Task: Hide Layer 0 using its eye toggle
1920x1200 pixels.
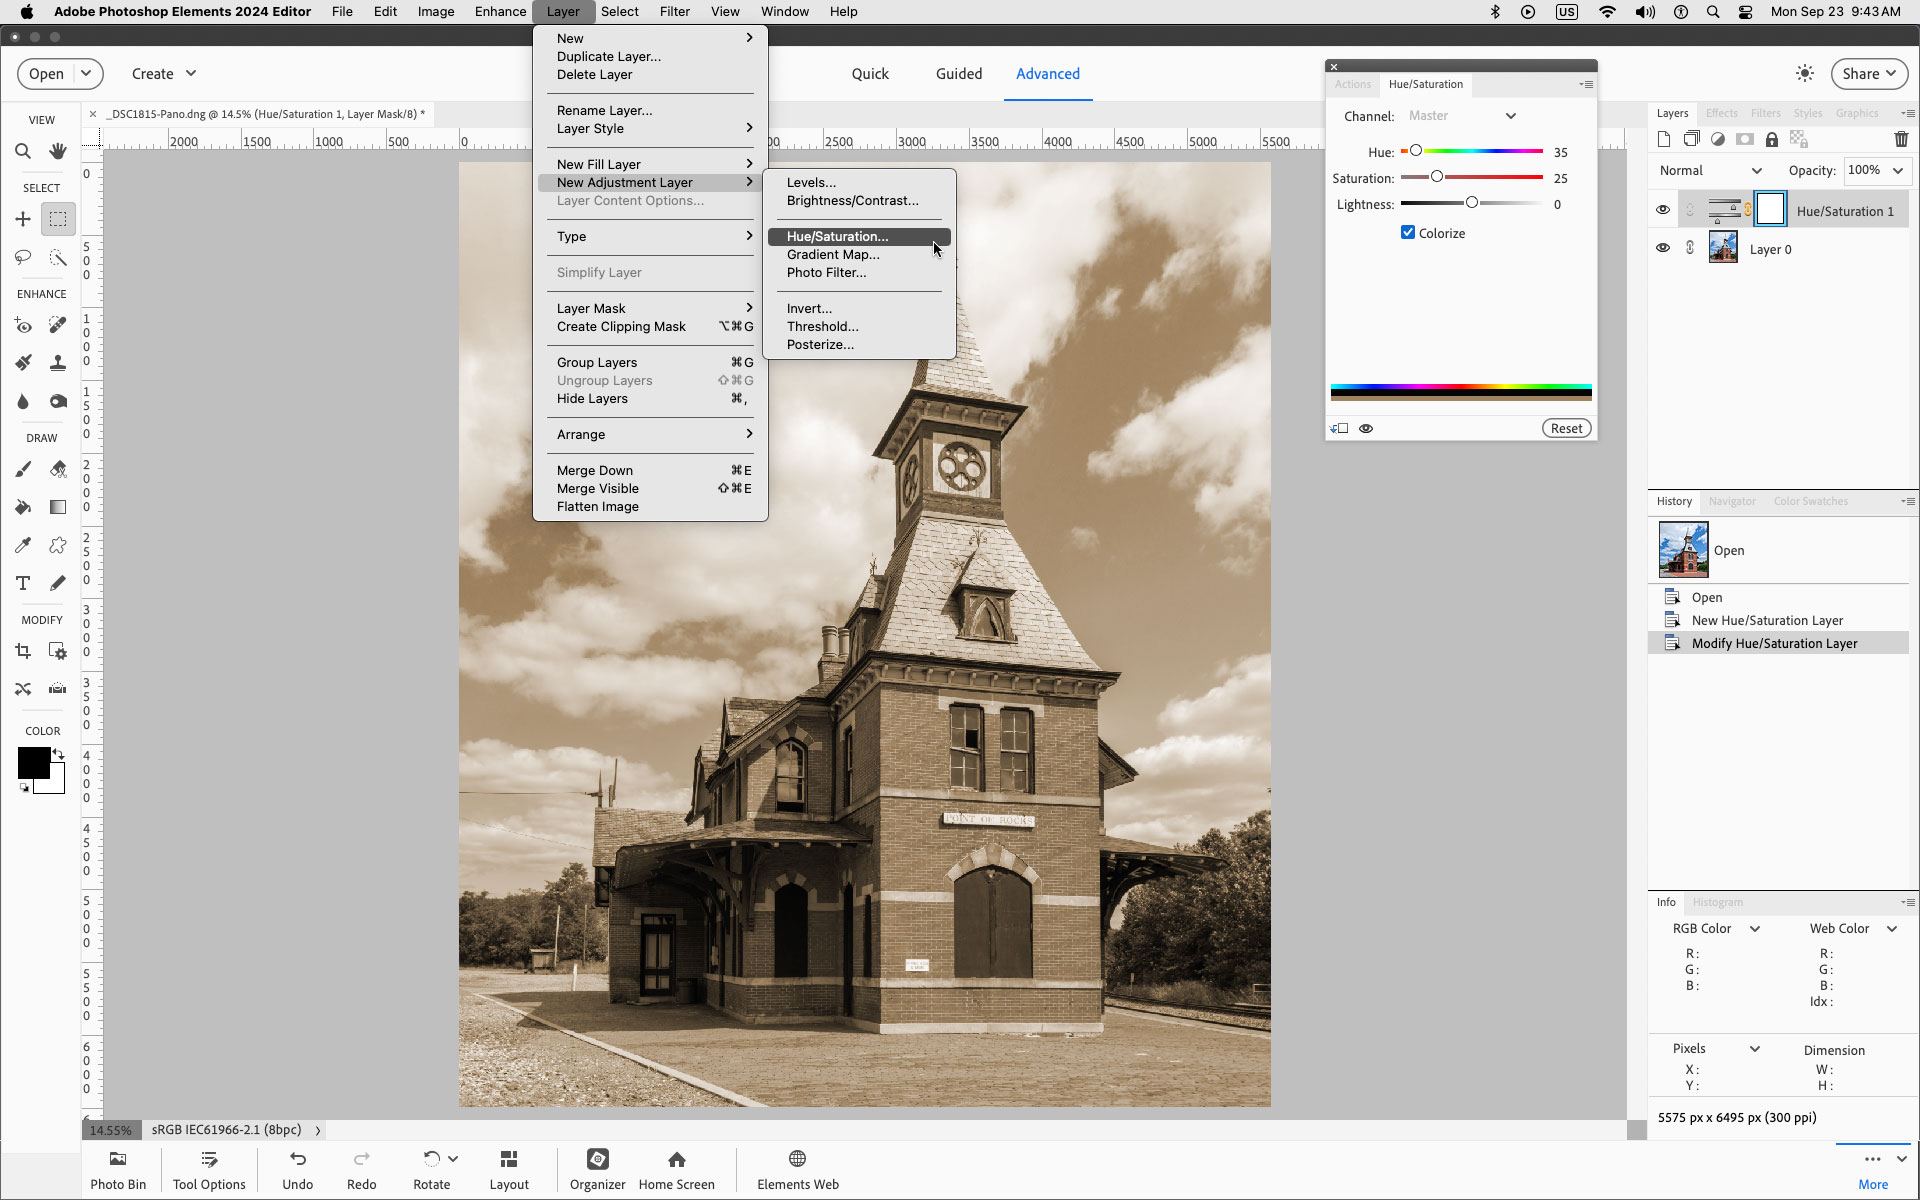Action: [1663, 247]
